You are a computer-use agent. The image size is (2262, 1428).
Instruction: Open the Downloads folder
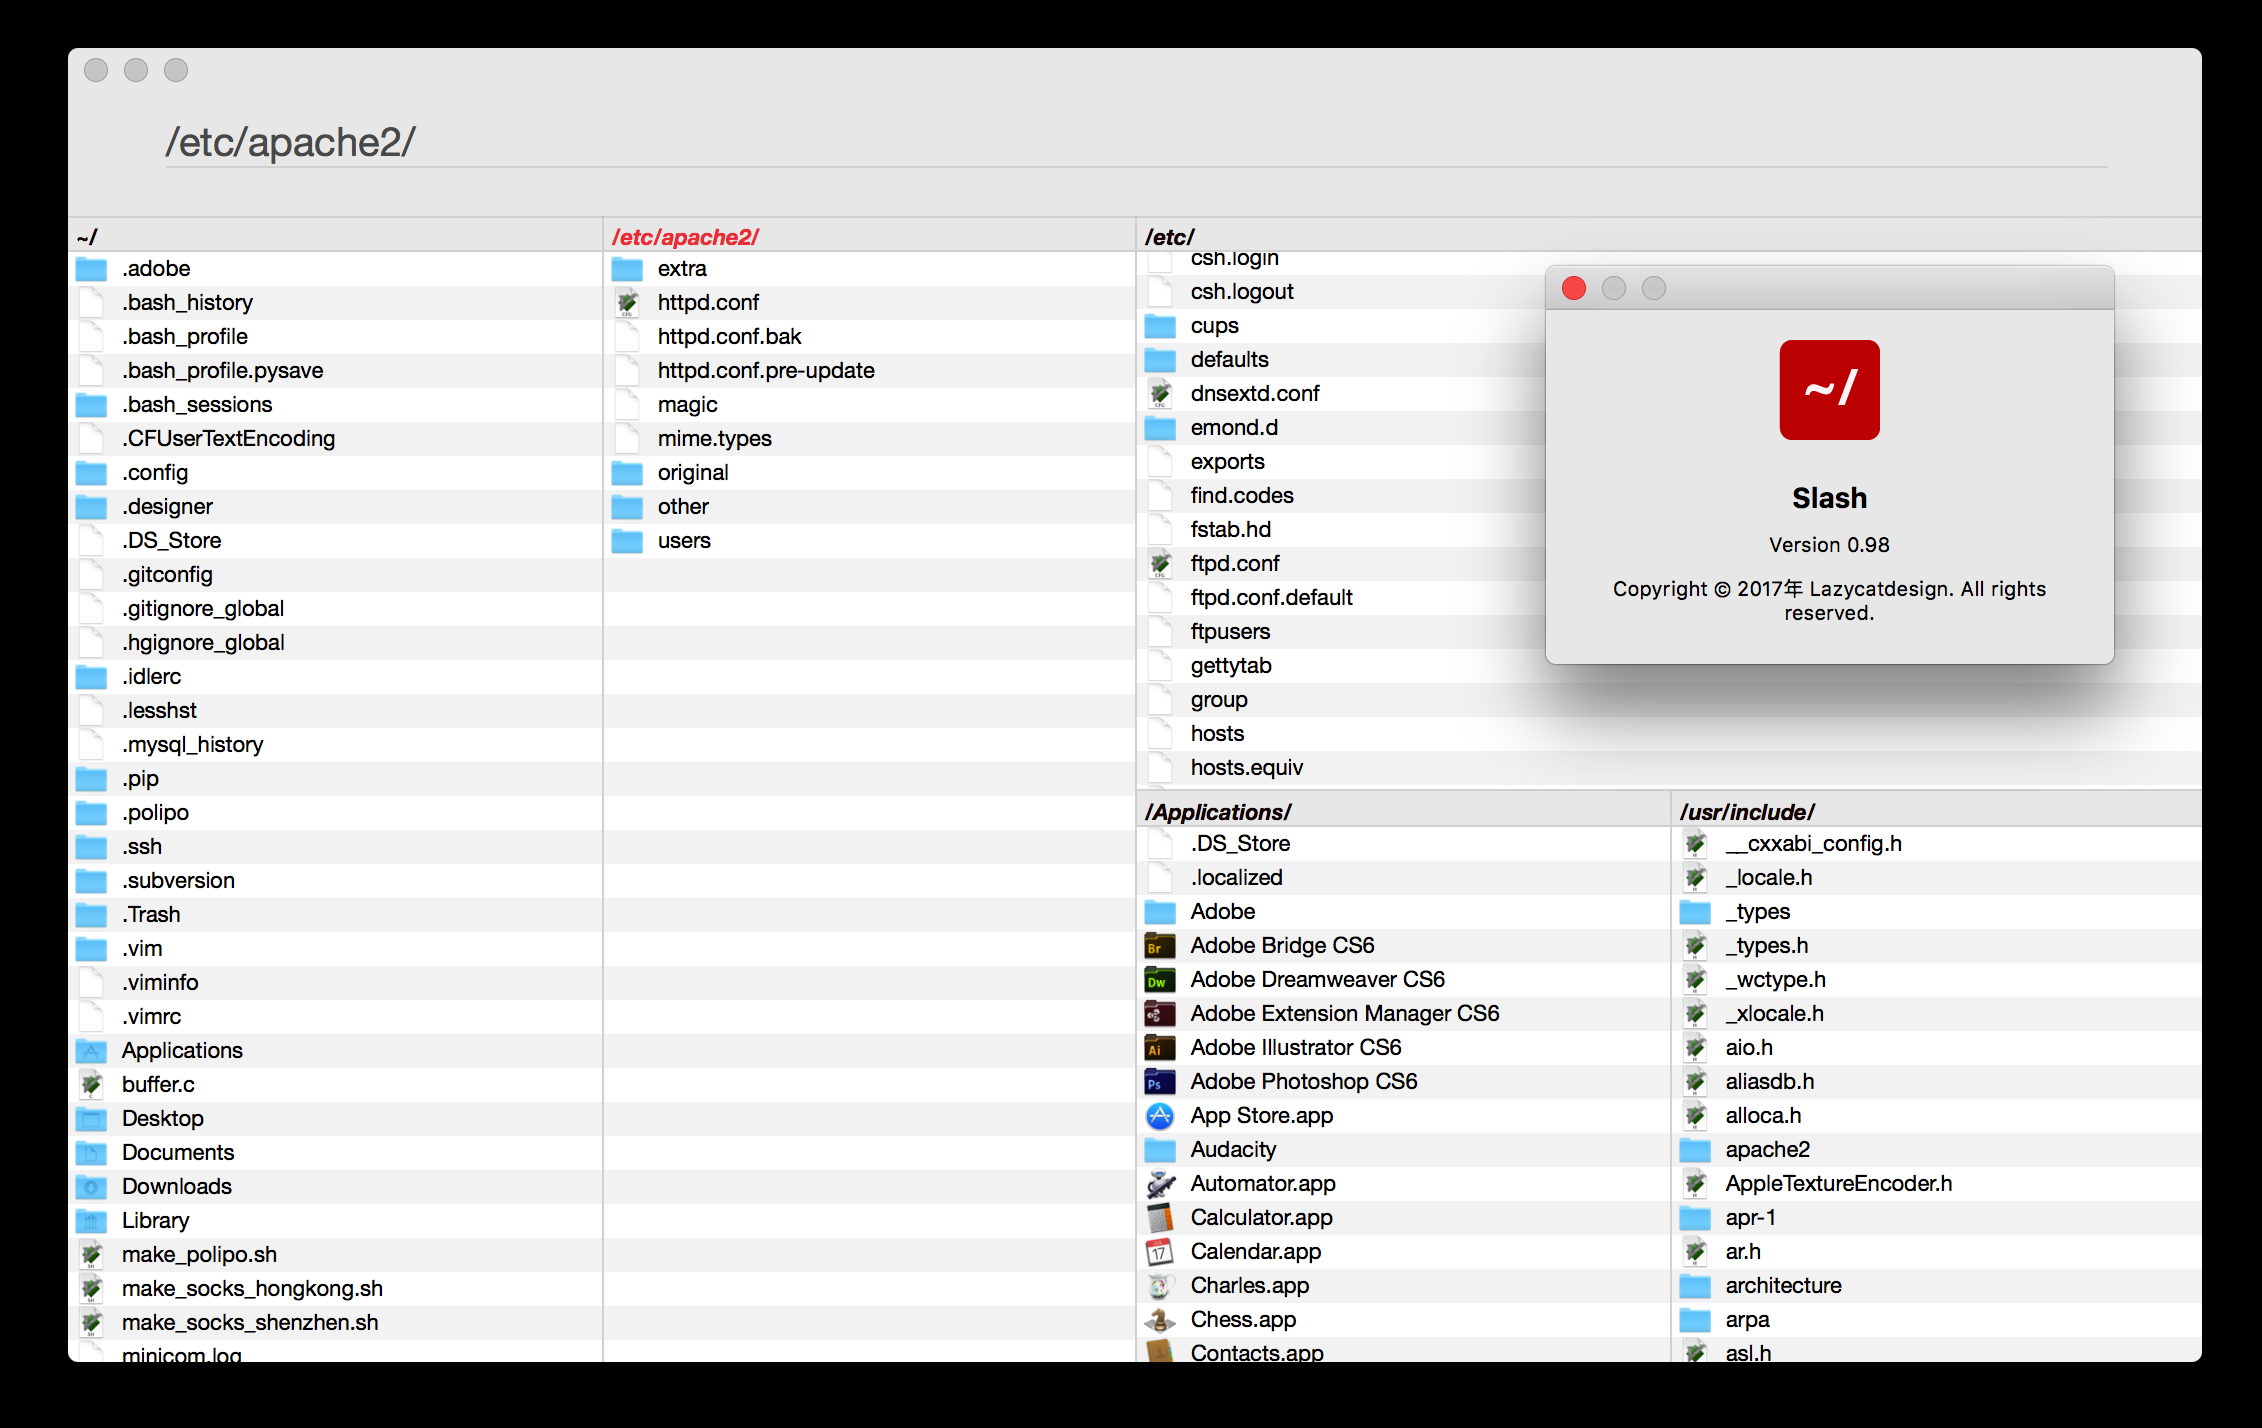(176, 1186)
